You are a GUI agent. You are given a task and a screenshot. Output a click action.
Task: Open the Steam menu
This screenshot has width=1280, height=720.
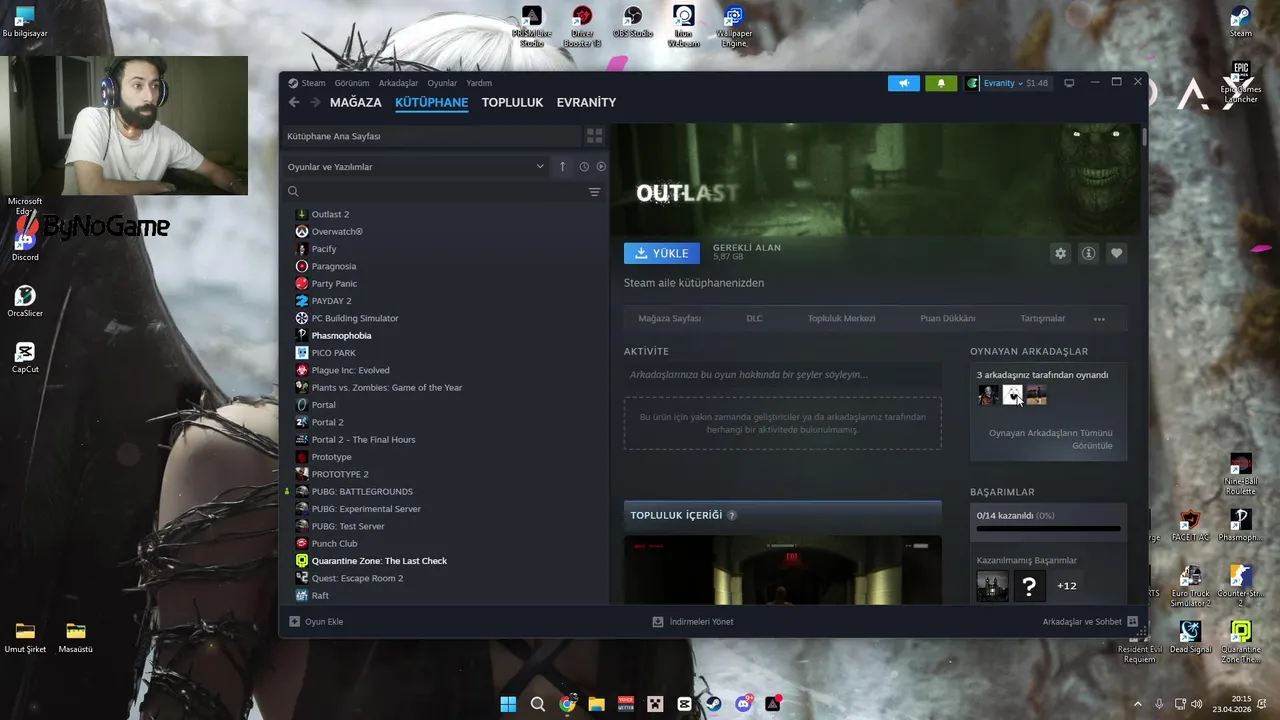[x=307, y=83]
